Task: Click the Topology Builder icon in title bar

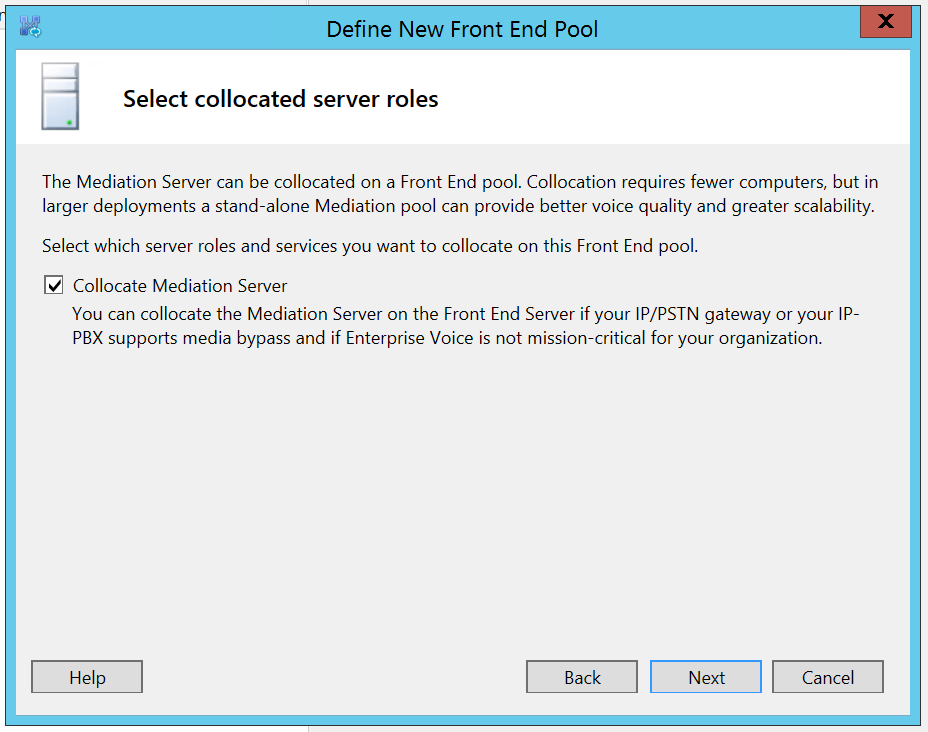Action: (x=30, y=27)
